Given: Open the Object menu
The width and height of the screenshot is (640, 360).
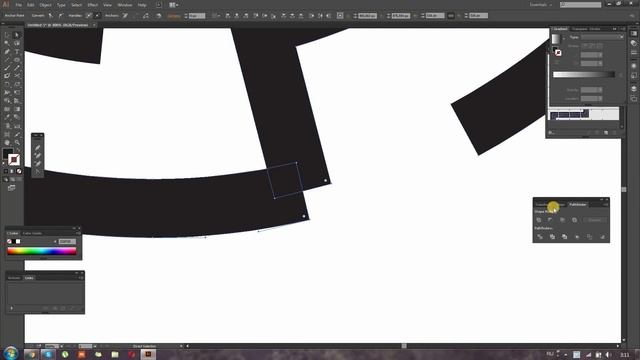Looking at the screenshot, I should coord(45,5).
